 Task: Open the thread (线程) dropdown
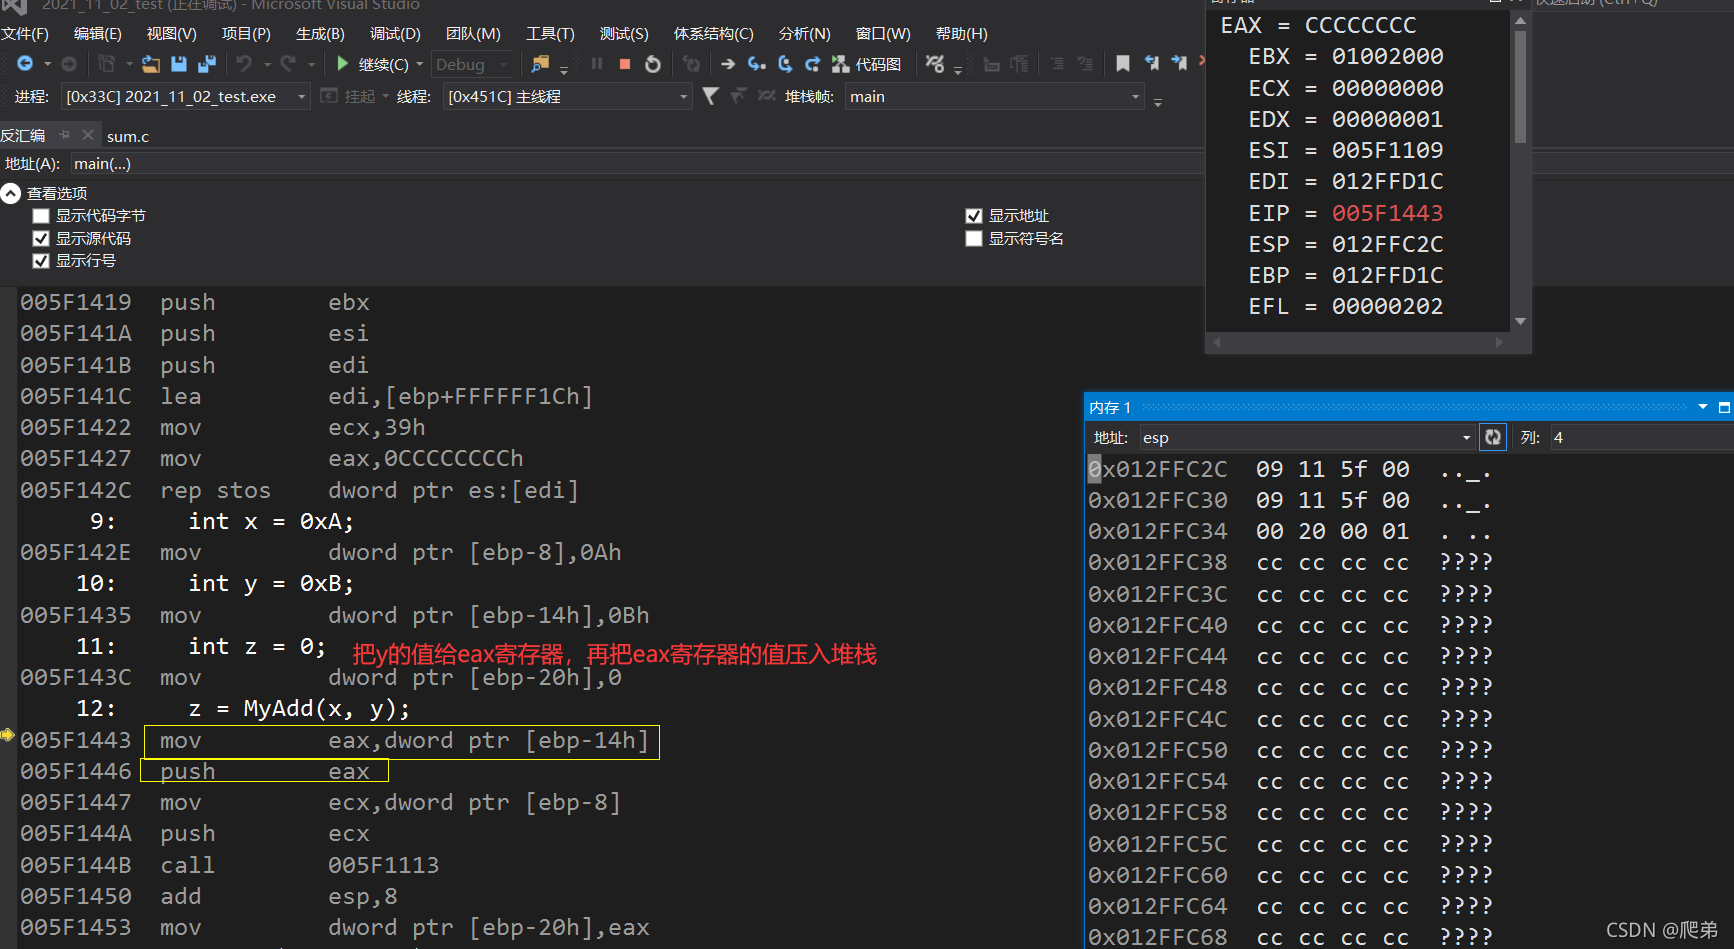684,97
